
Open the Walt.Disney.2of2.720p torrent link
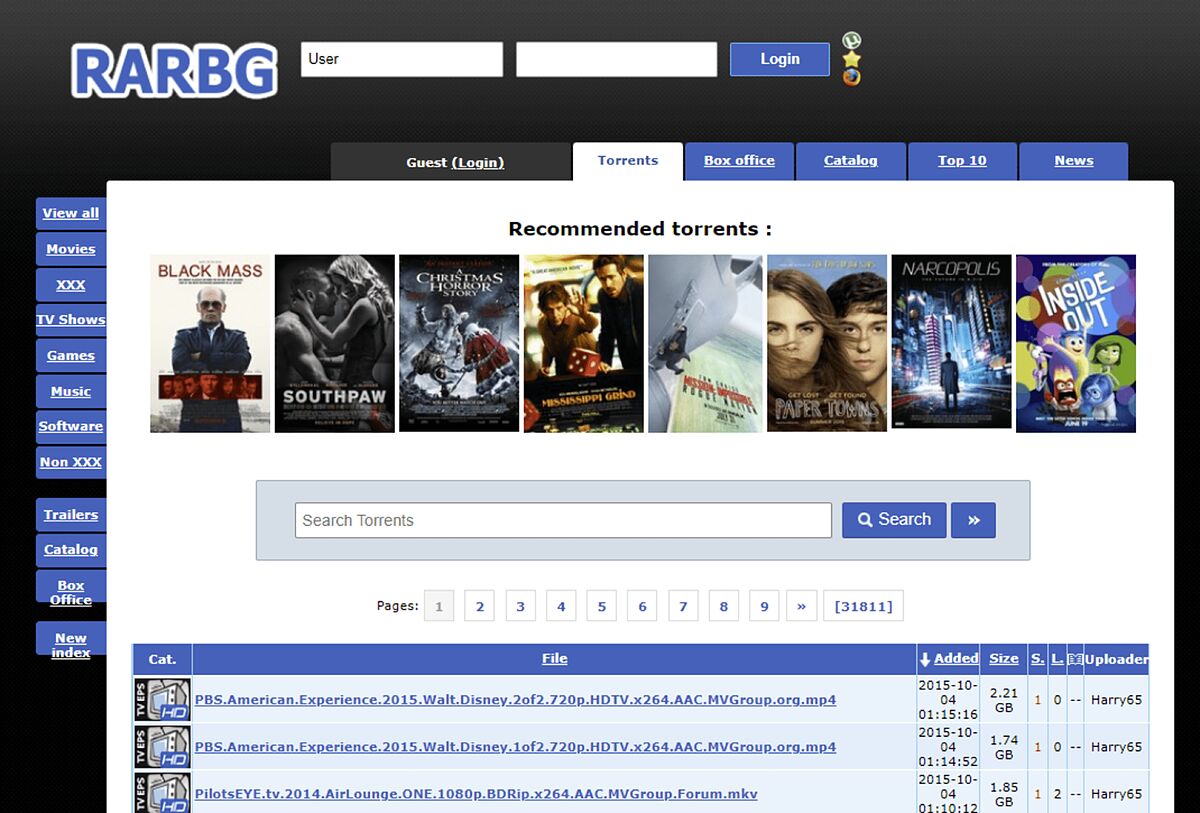pyautogui.click(x=516, y=700)
